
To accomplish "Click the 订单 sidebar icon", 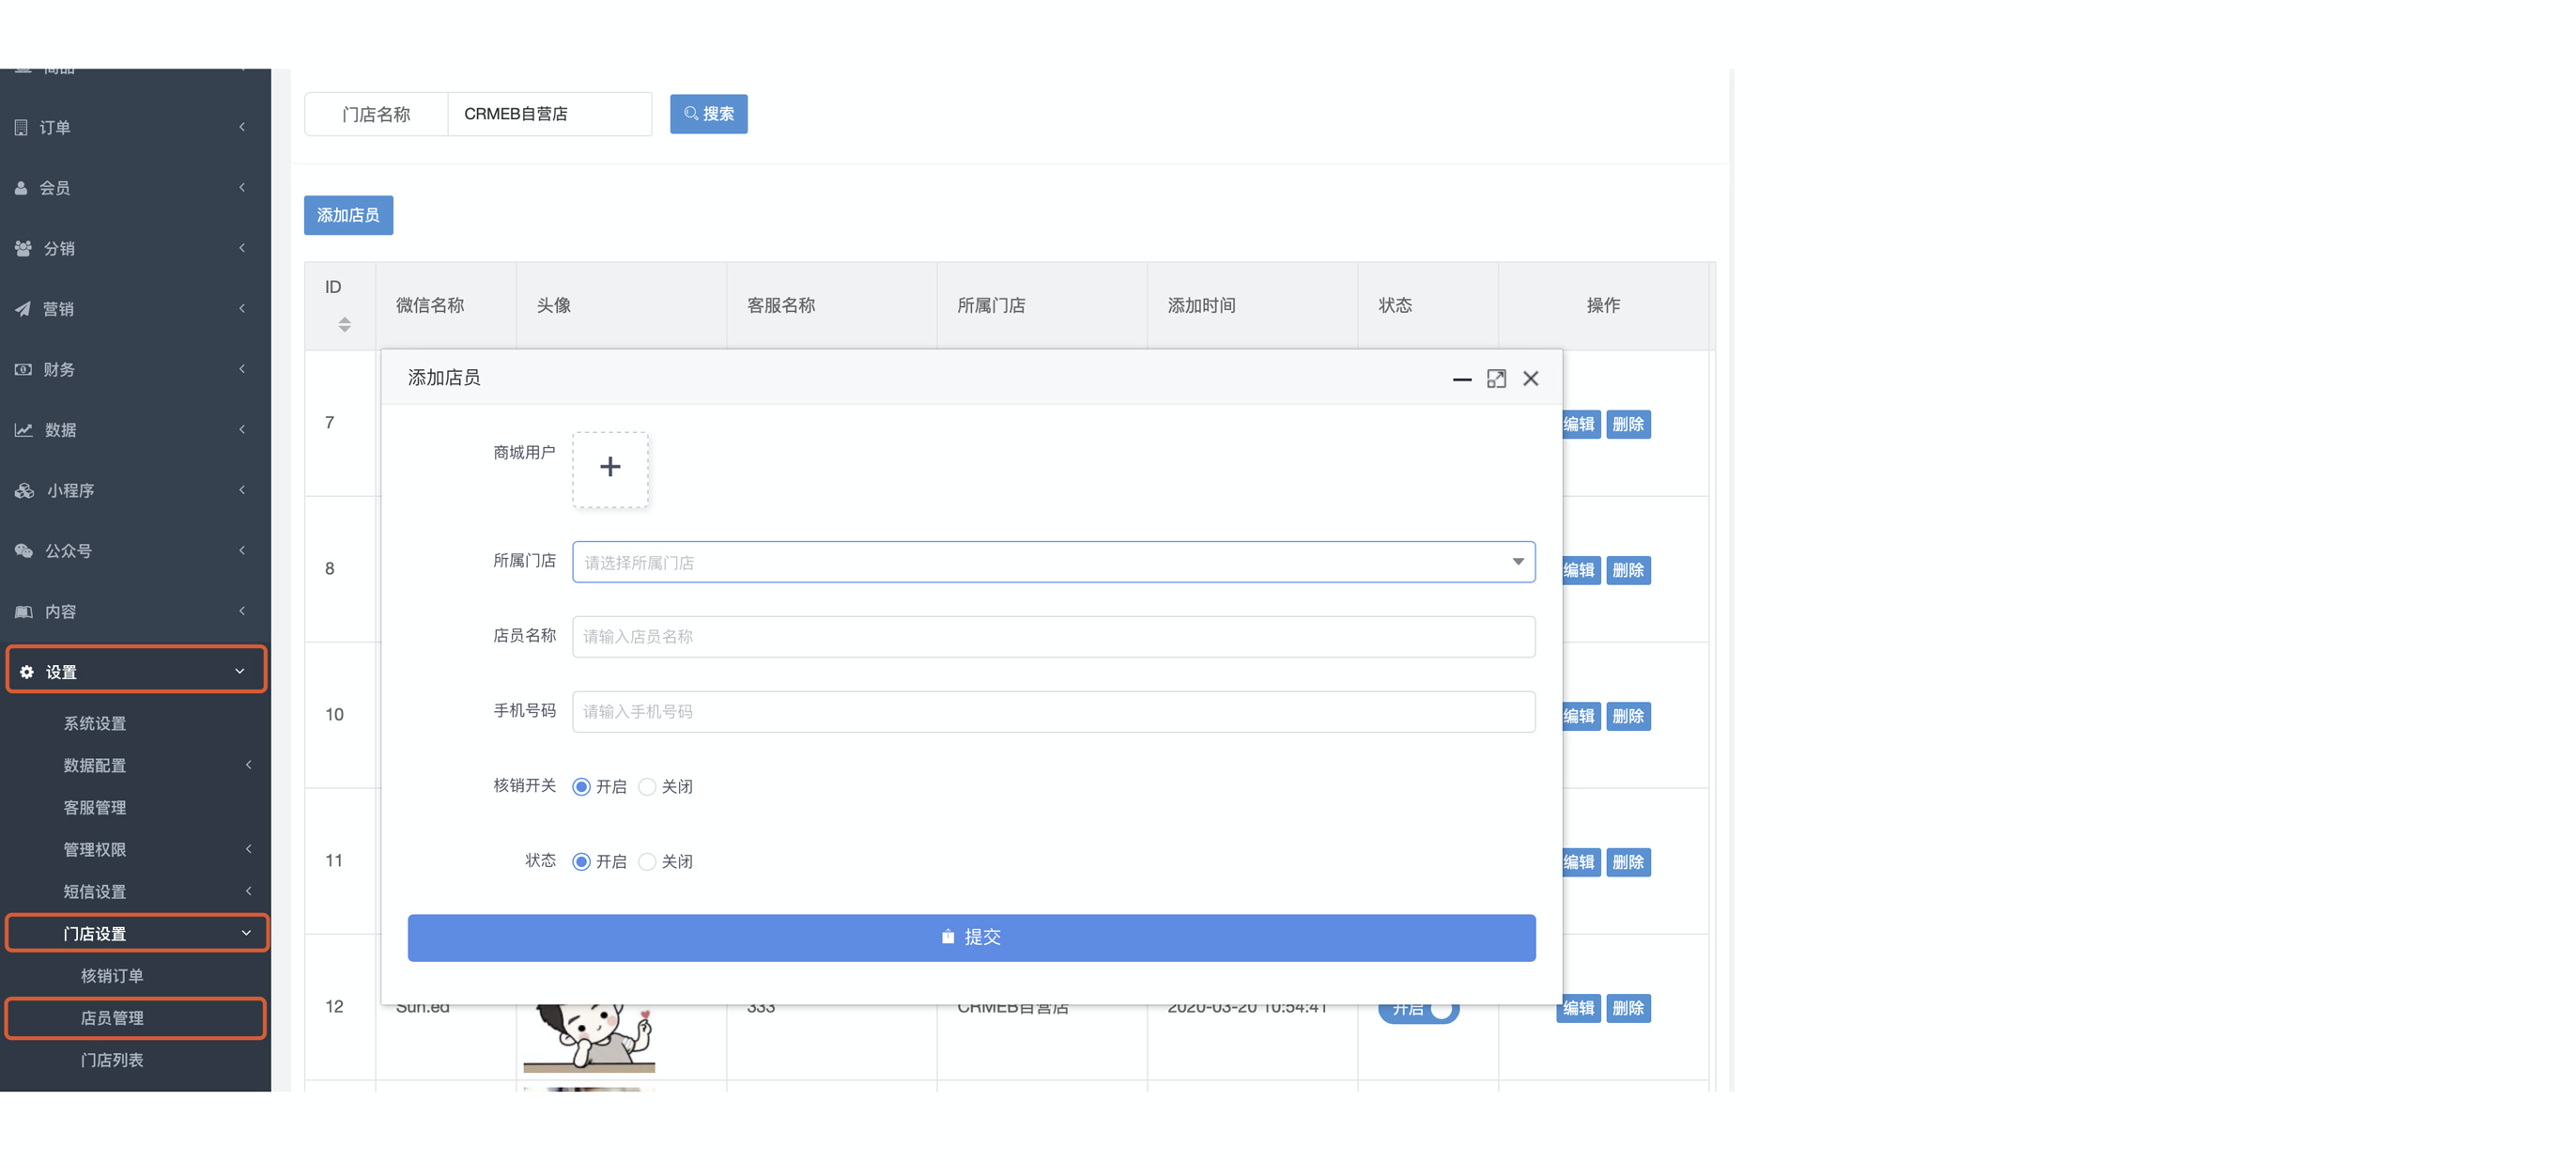I will pyautogui.click(x=21, y=127).
